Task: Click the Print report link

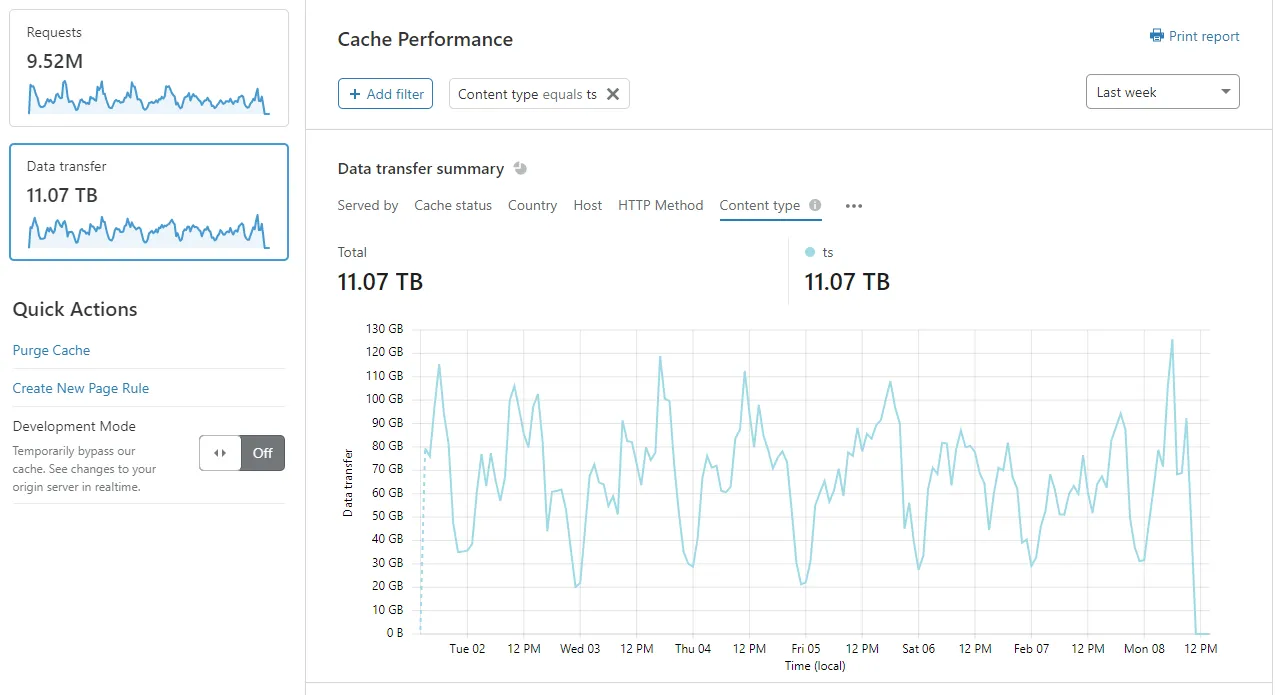Action: click(x=1202, y=36)
